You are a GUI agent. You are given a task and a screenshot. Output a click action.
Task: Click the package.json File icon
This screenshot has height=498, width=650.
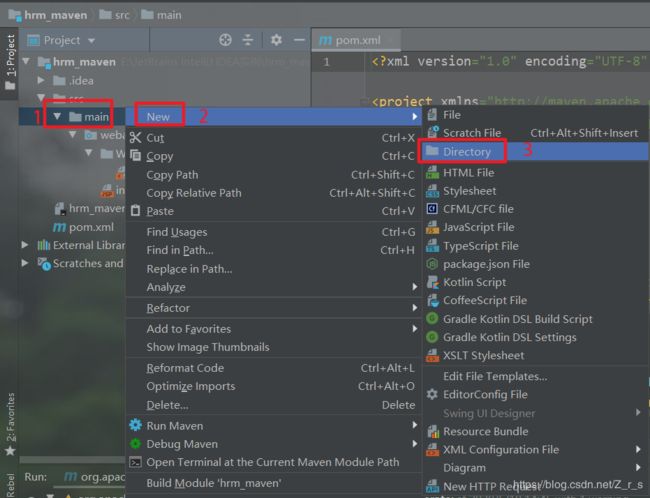tap(432, 264)
